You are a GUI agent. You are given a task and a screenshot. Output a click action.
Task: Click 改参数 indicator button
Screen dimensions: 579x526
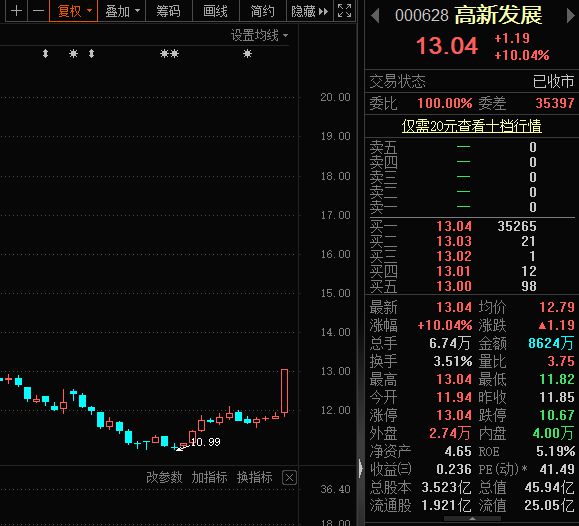click(164, 477)
